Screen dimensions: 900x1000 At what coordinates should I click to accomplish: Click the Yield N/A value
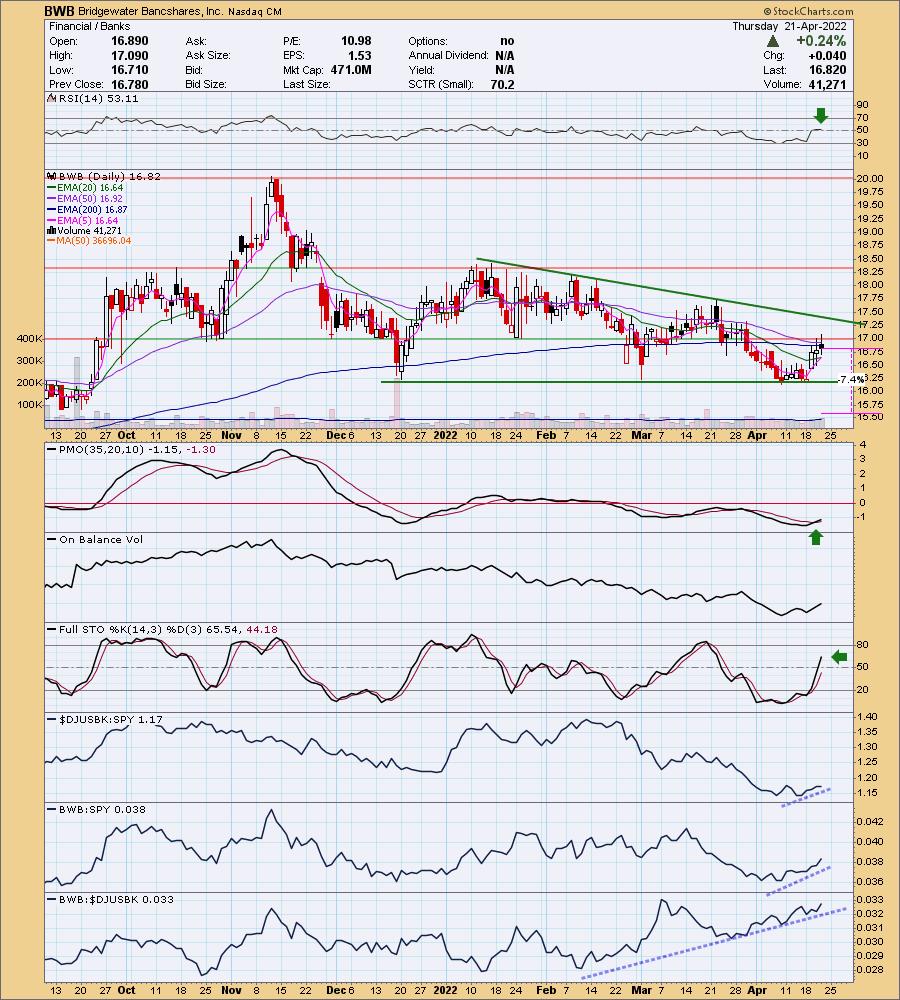pyautogui.click(x=505, y=70)
